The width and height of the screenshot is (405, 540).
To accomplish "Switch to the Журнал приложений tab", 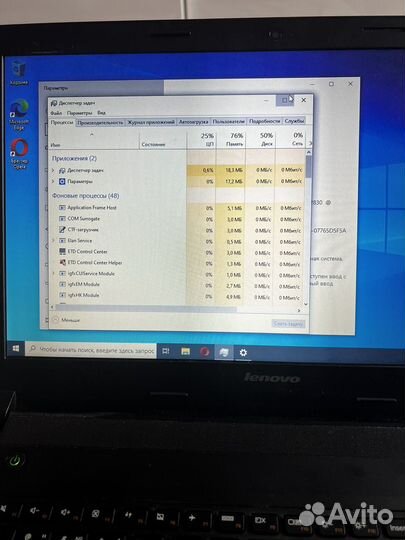I will (151, 122).
